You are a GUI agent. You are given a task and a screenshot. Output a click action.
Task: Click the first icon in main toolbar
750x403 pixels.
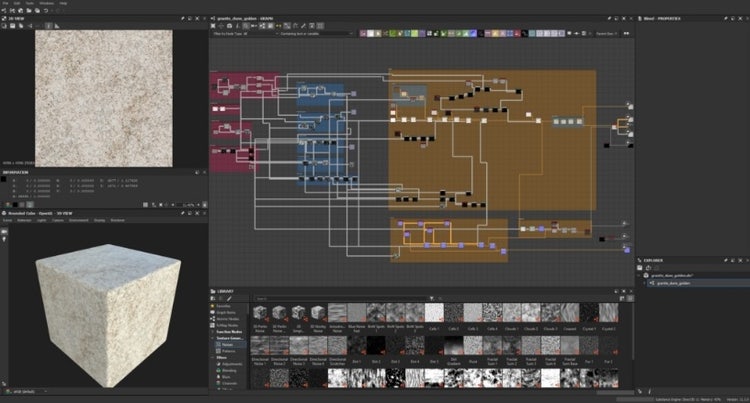tap(5, 11)
